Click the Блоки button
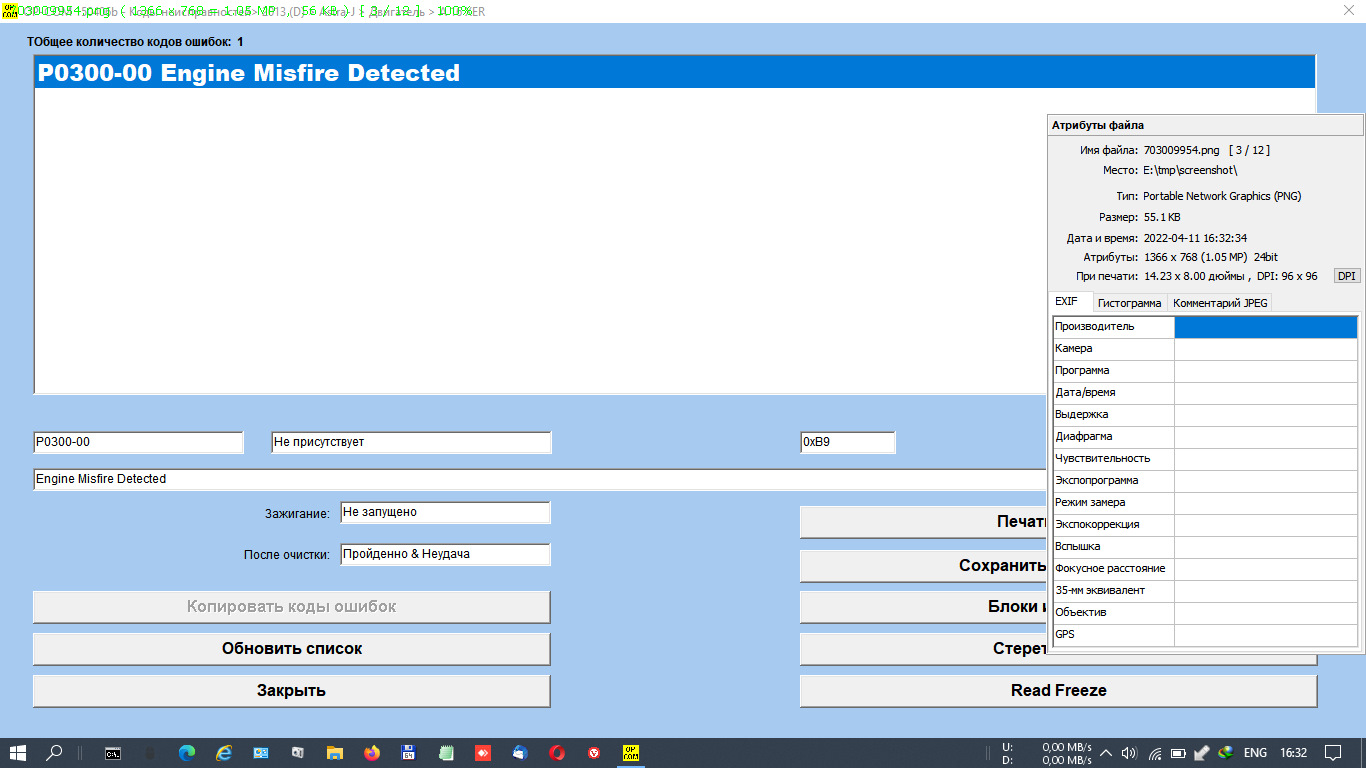The width and height of the screenshot is (1366, 768). coord(924,607)
